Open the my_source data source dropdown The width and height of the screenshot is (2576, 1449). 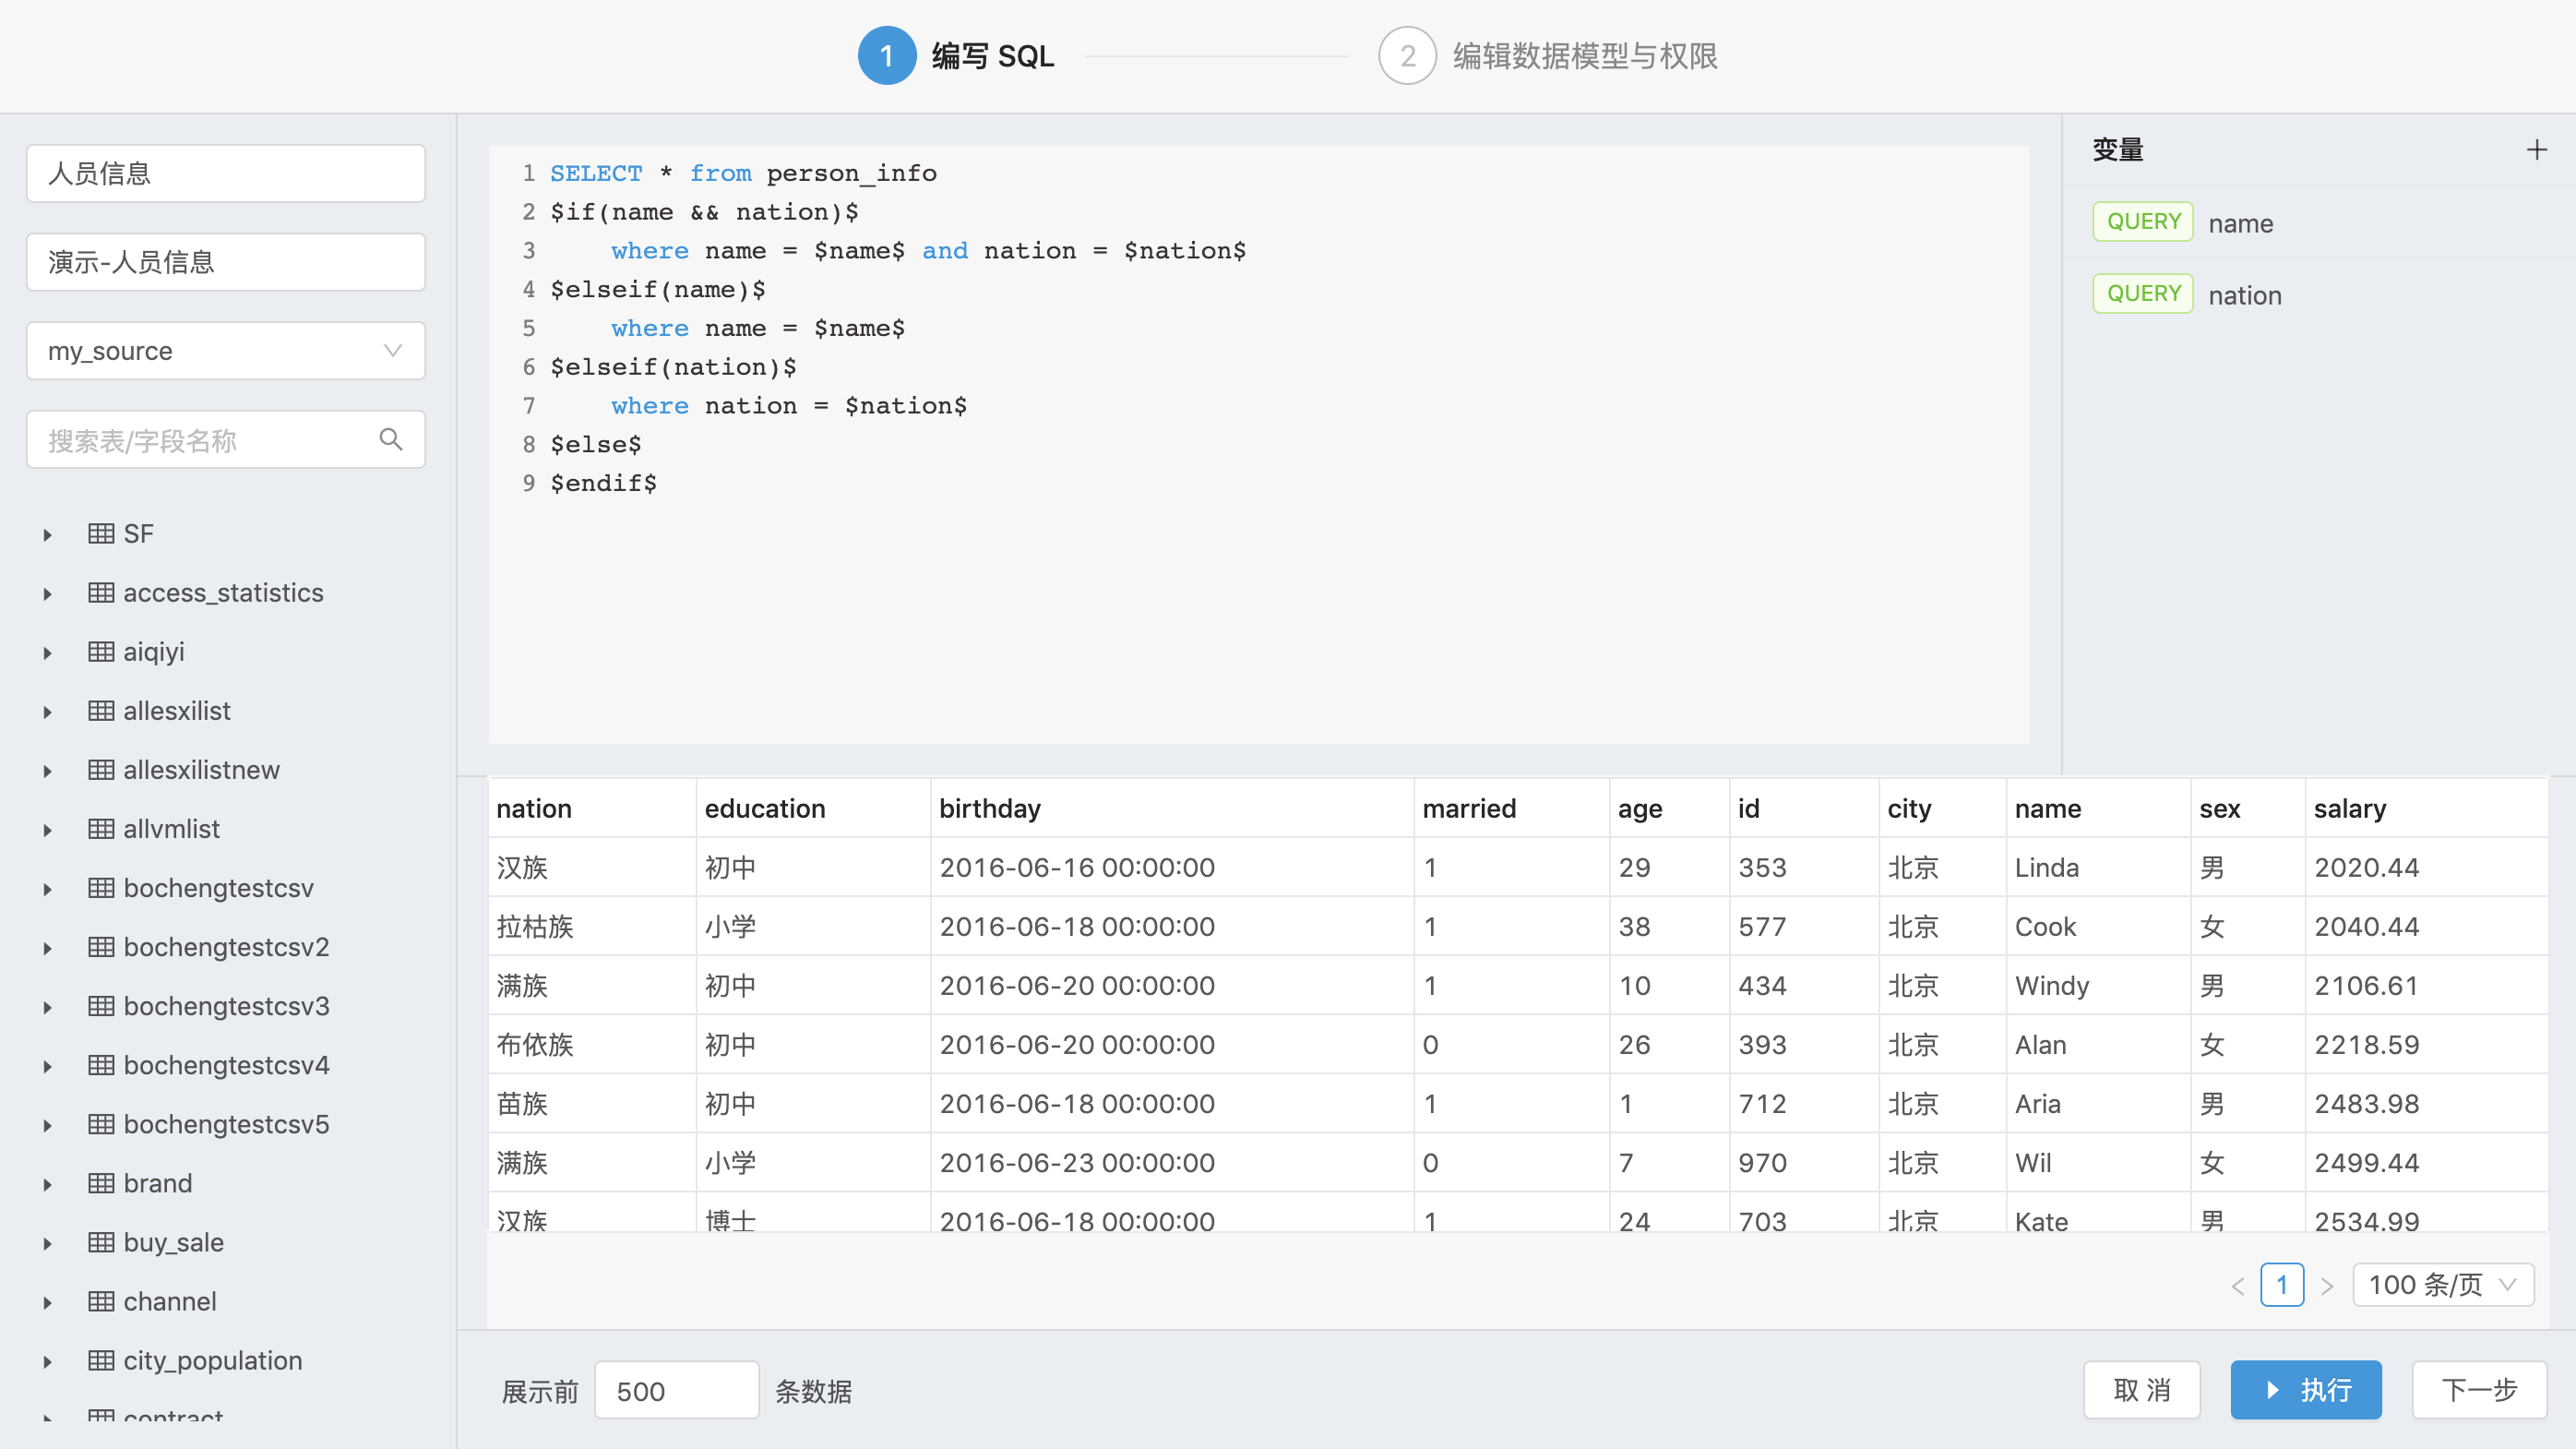tap(225, 351)
